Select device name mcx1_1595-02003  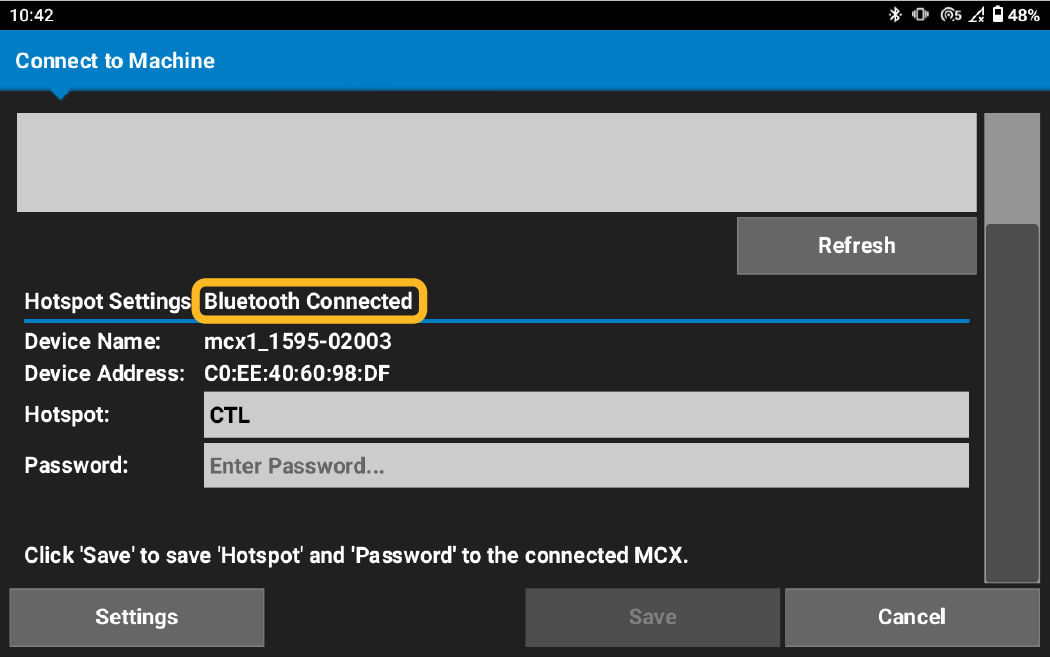pyautogui.click(x=298, y=342)
